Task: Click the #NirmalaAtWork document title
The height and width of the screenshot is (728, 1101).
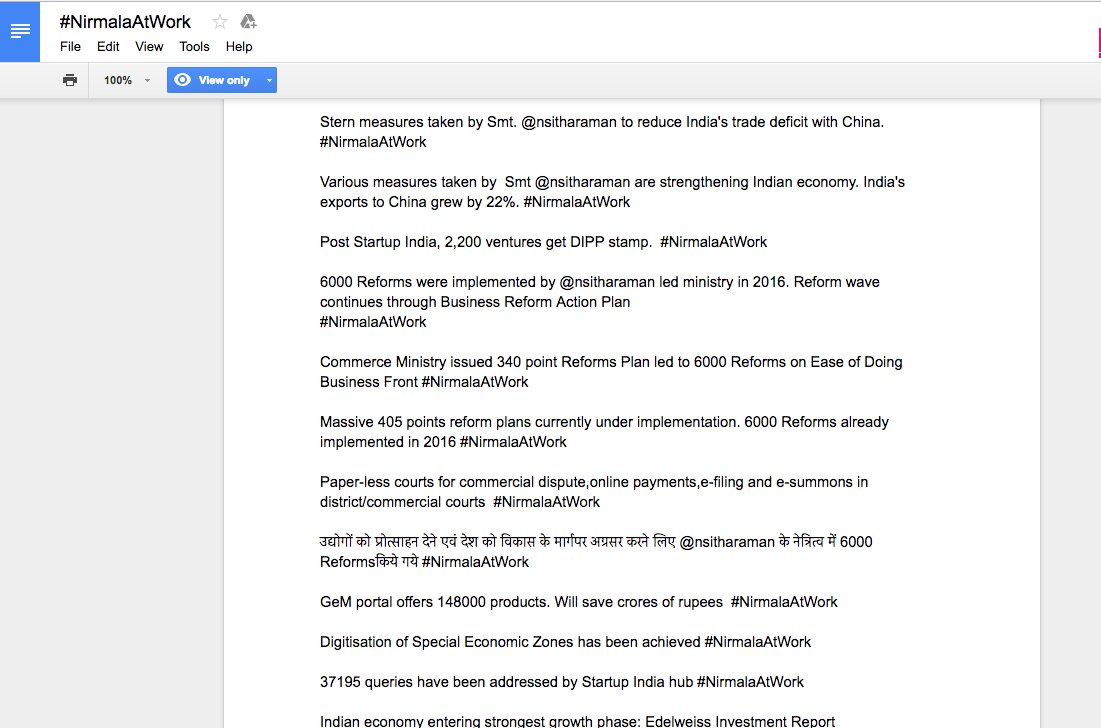Action: tap(125, 22)
